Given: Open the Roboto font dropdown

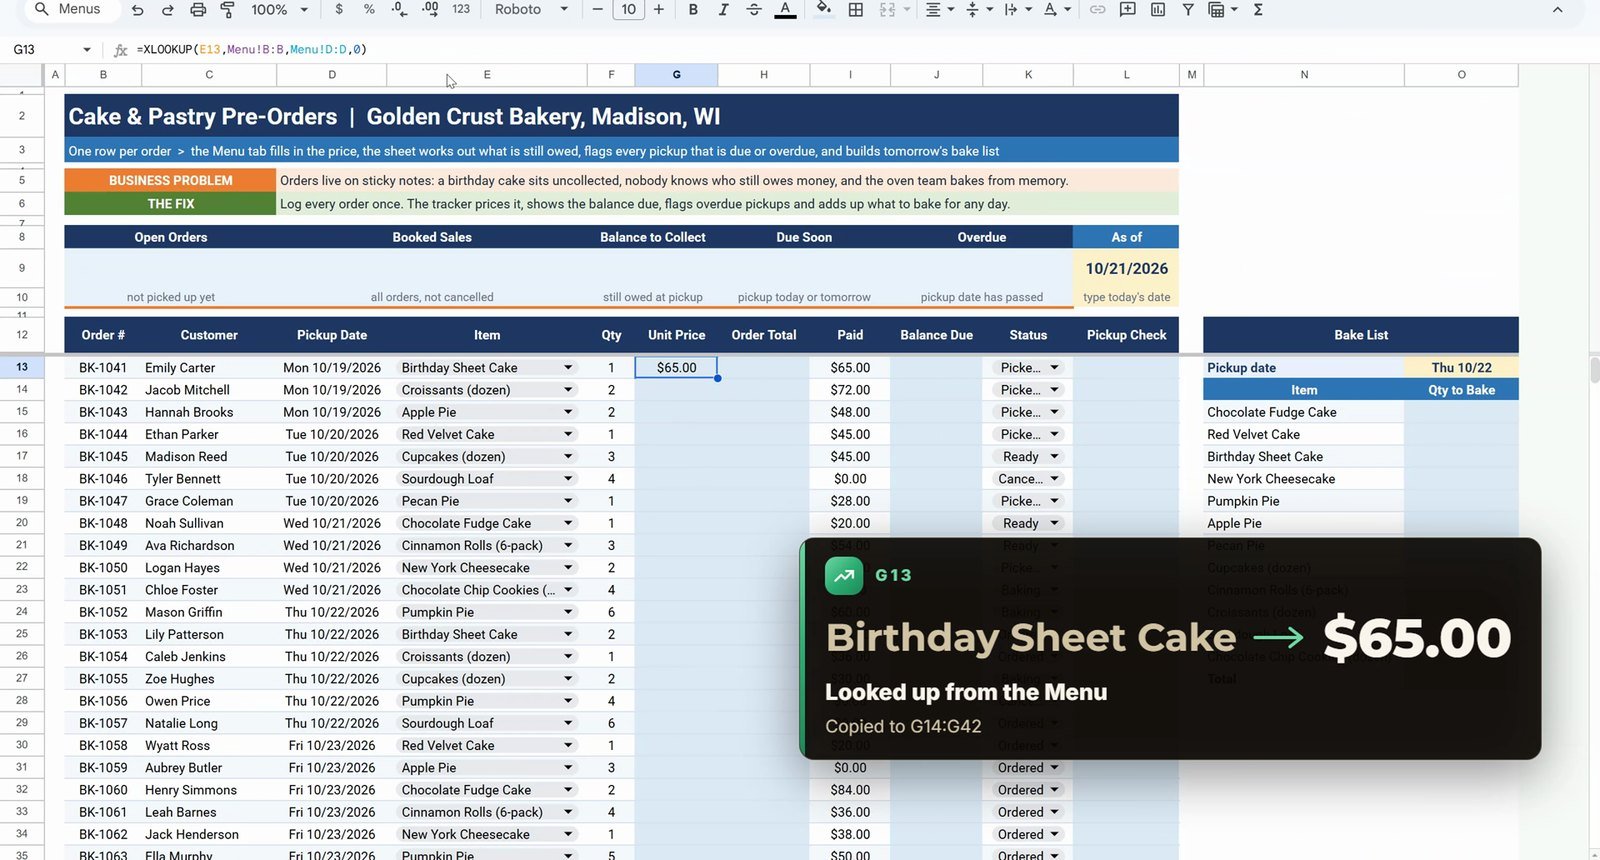Looking at the screenshot, I should [x=531, y=9].
